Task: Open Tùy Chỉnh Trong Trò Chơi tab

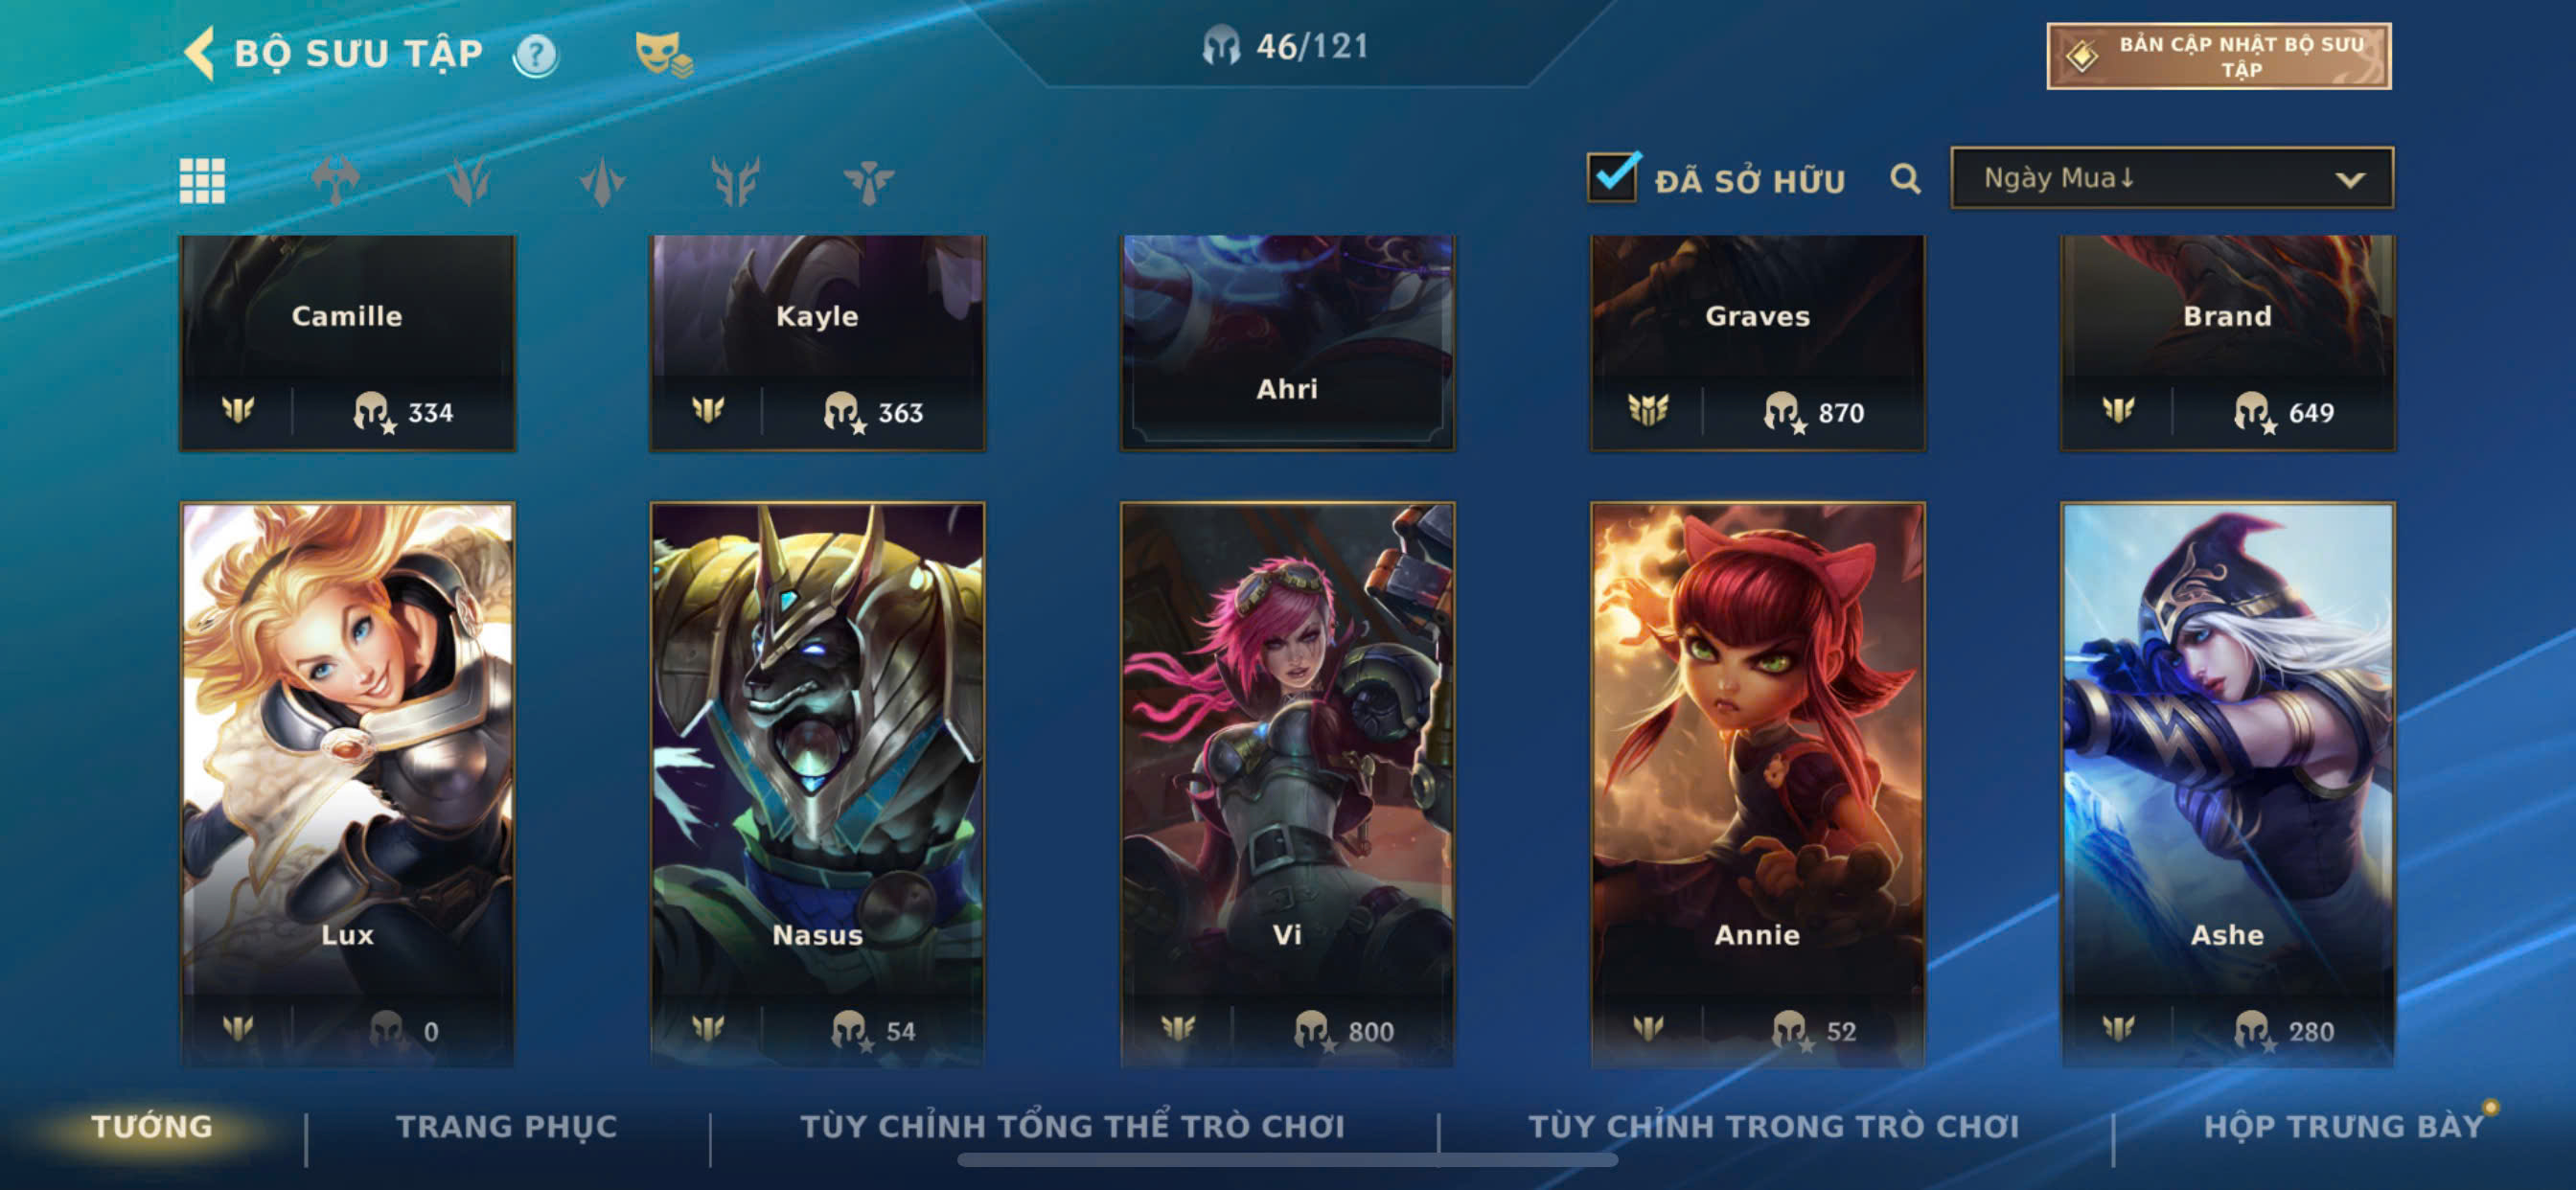Action: (x=1773, y=1127)
